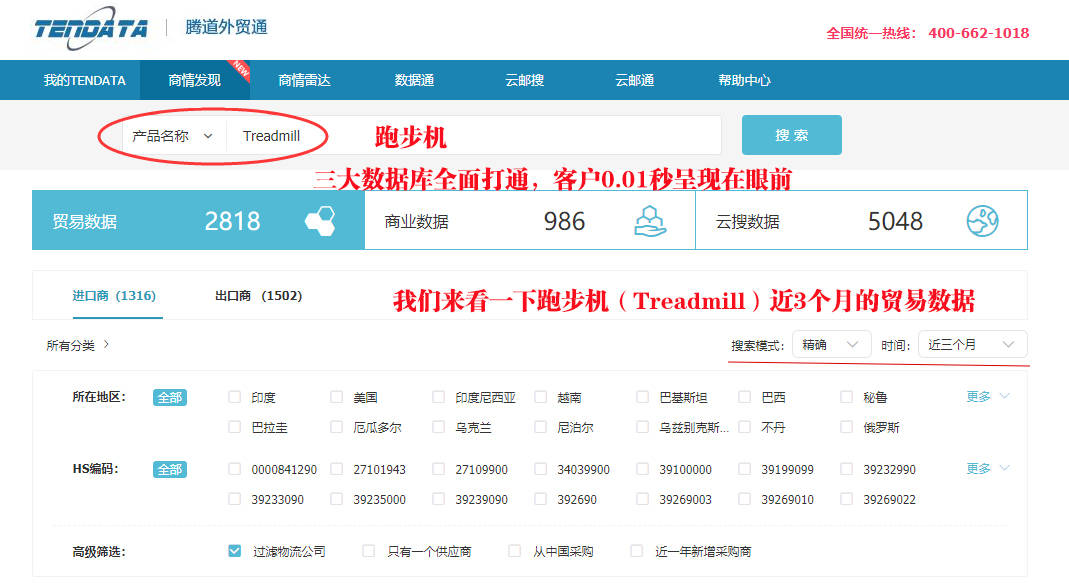Open the 时间 近三个月 dropdown
The height and width of the screenshot is (585, 1069).
972,345
